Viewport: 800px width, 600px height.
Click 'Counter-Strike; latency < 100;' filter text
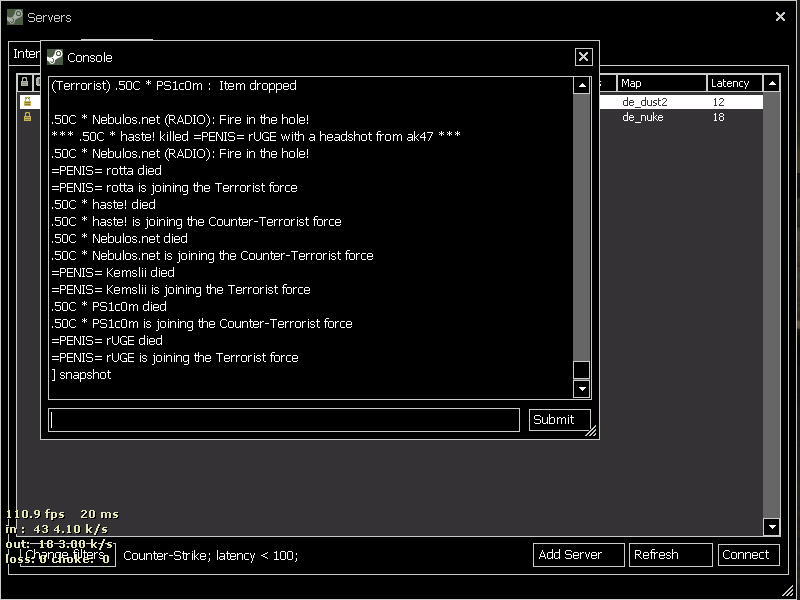[x=211, y=556]
